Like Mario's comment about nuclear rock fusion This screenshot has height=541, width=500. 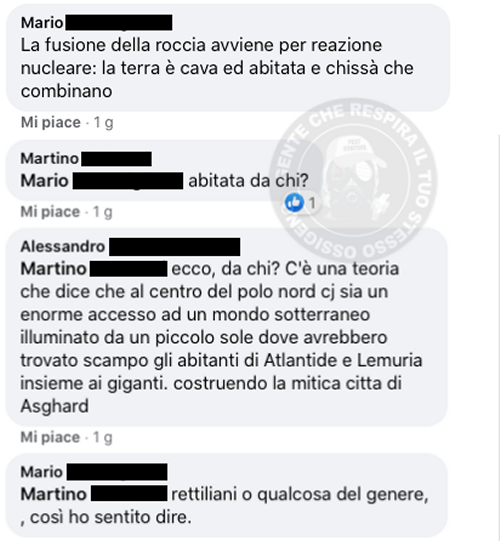coord(51,122)
